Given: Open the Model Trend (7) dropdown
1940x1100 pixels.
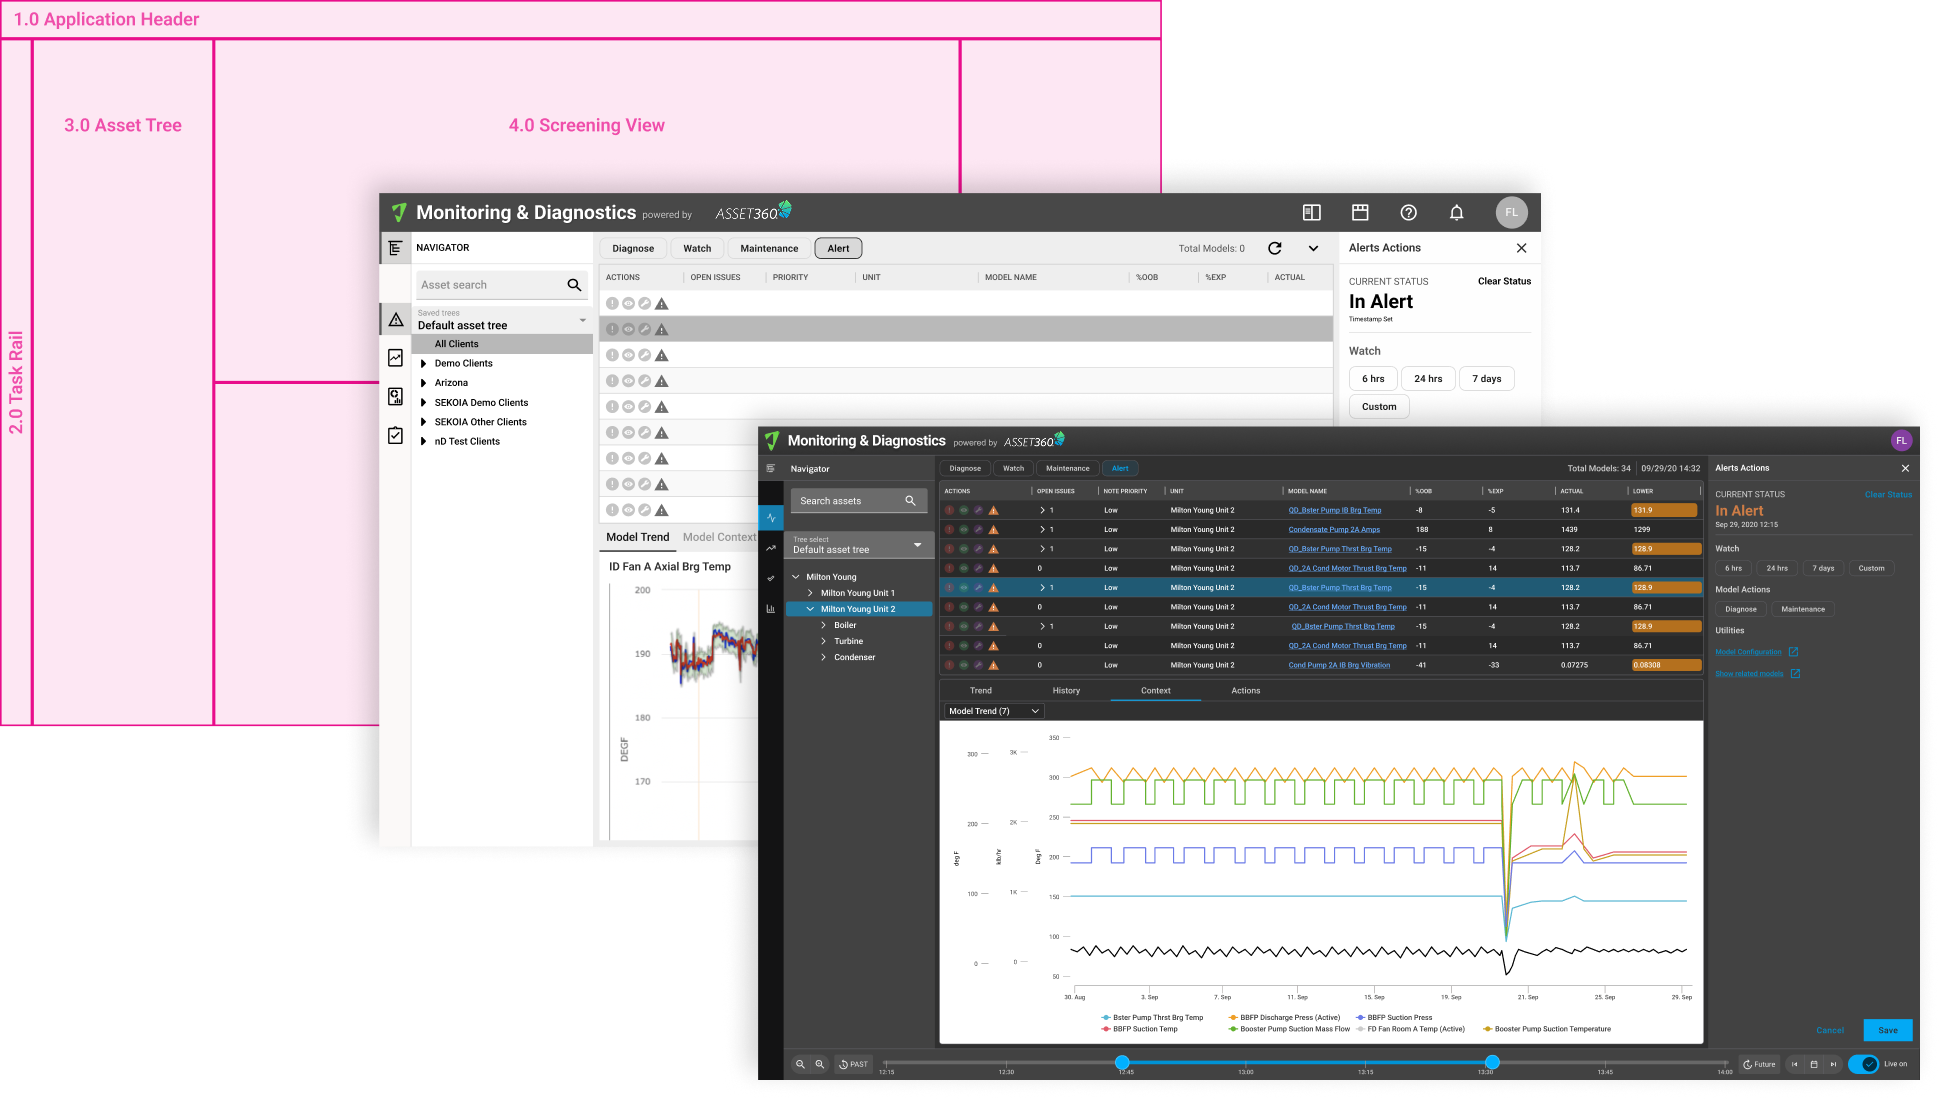Looking at the screenshot, I should [x=994, y=711].
